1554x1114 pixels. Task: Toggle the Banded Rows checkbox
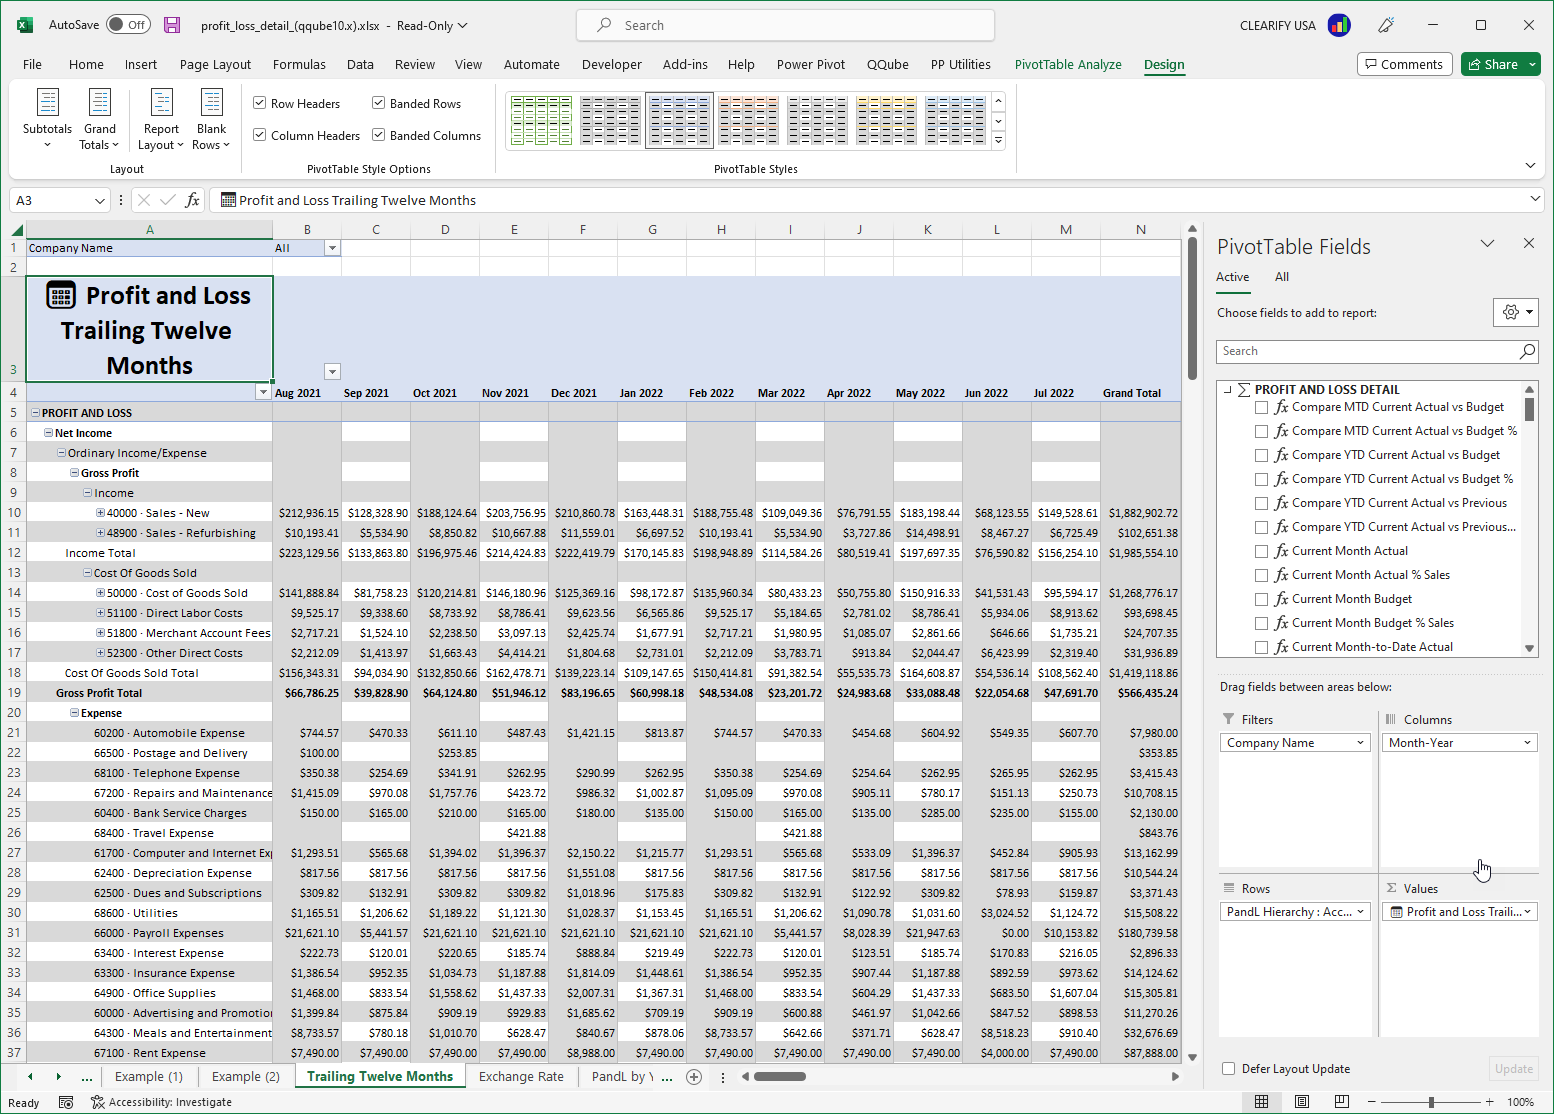pos(378,102)
